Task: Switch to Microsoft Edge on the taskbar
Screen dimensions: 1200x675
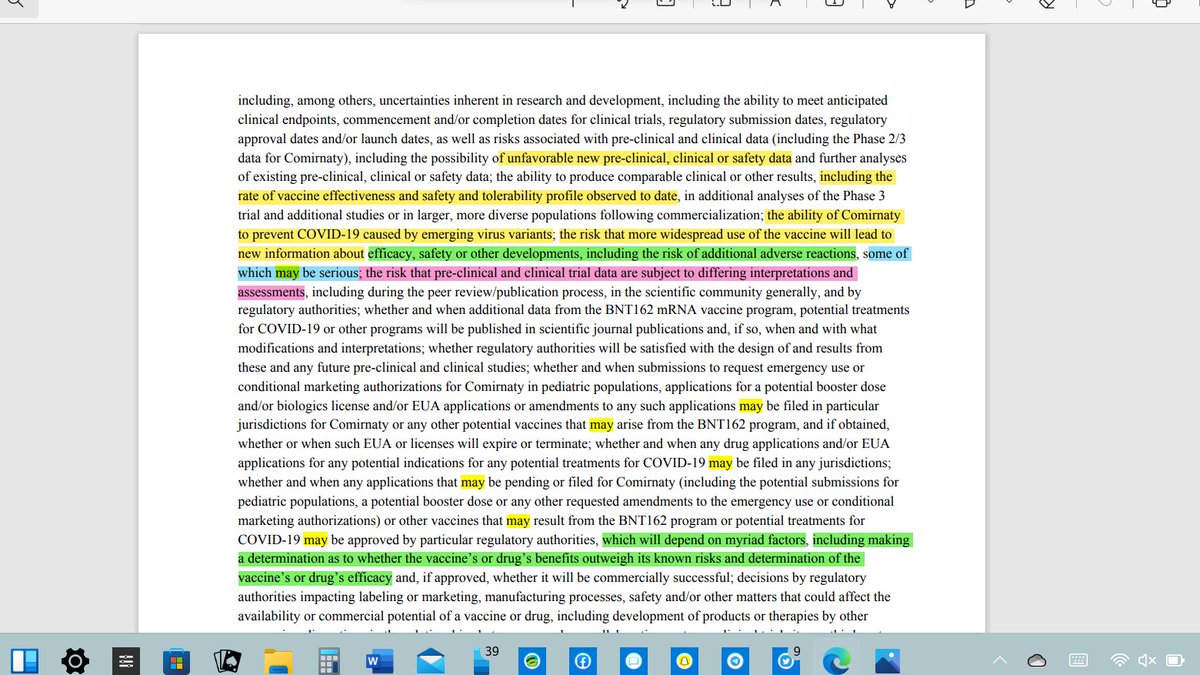Action: click(x=835, y=661)
